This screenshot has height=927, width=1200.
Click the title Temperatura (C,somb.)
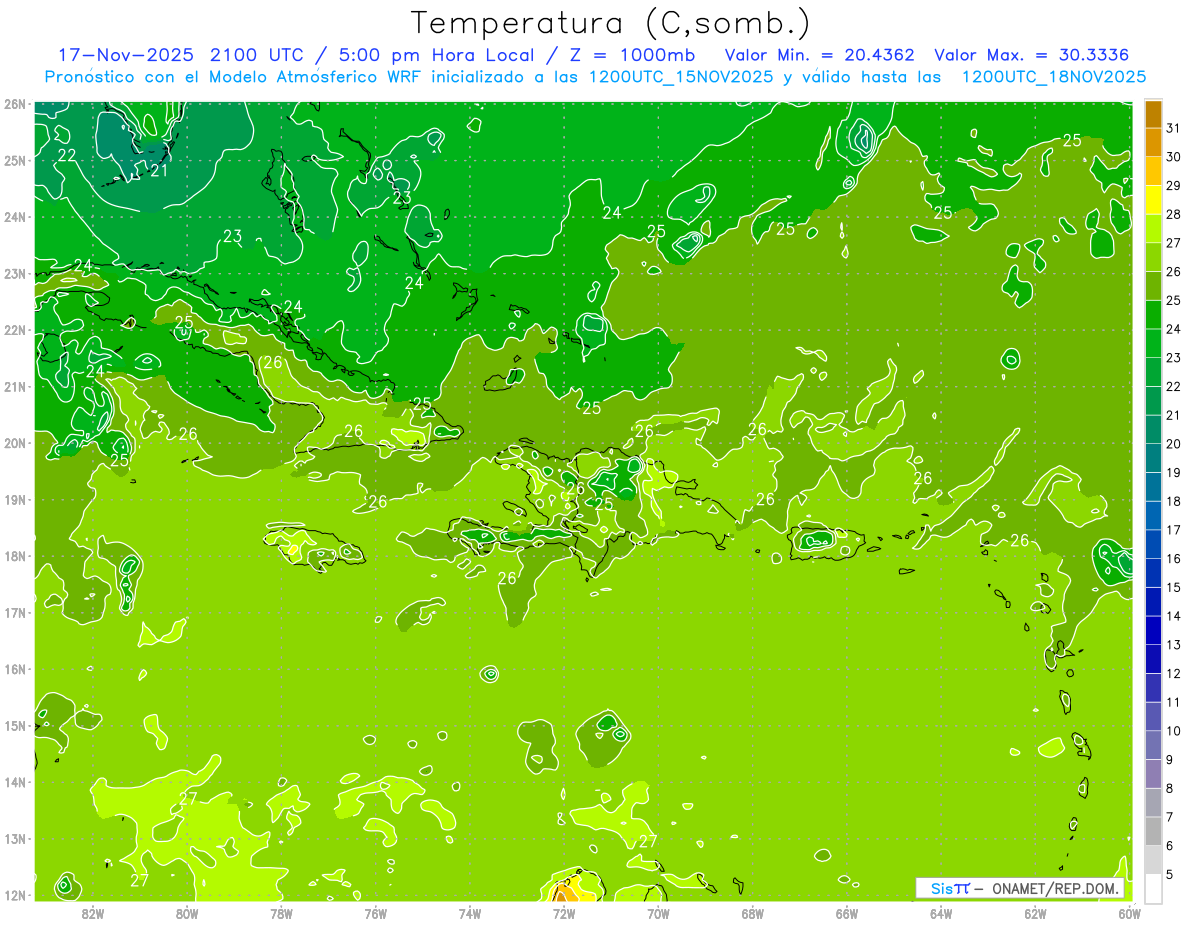coord(611,23)
